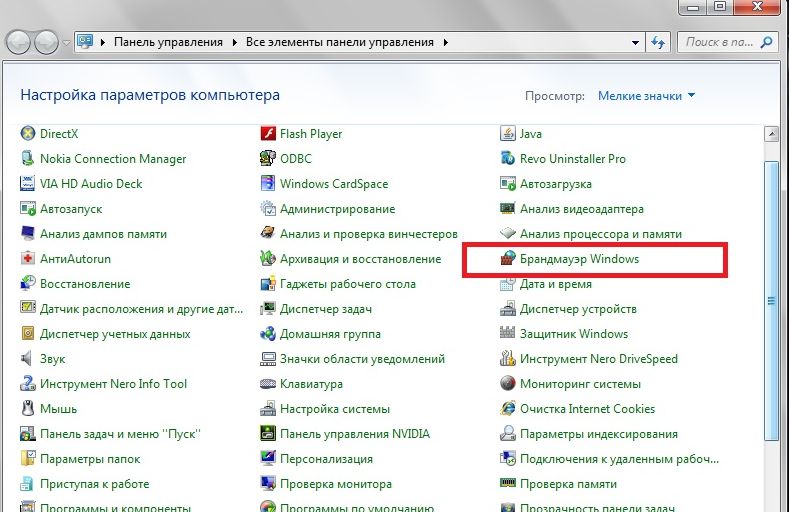The width and height of the screenshot is (789, 512).
Task: Open Параметры индексирования link
Action: pyautogui.click(x=599, y=434)
